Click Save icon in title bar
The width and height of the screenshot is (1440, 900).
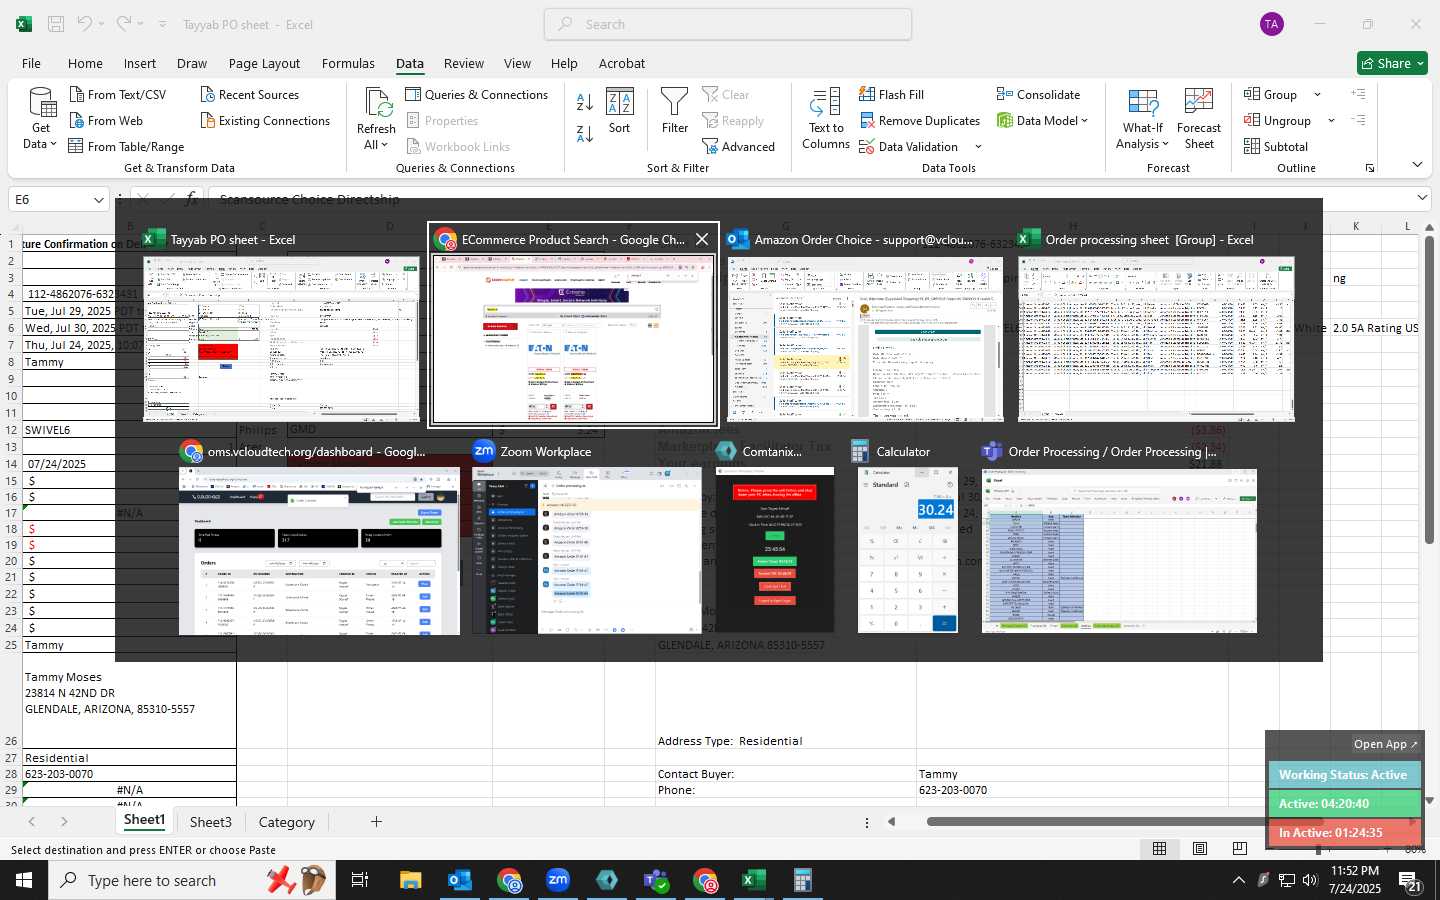tap(56, 24)
